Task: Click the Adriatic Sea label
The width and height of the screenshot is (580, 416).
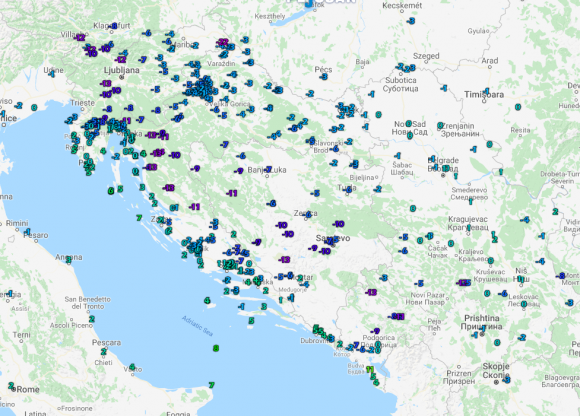Action: (x=198, y=326)
